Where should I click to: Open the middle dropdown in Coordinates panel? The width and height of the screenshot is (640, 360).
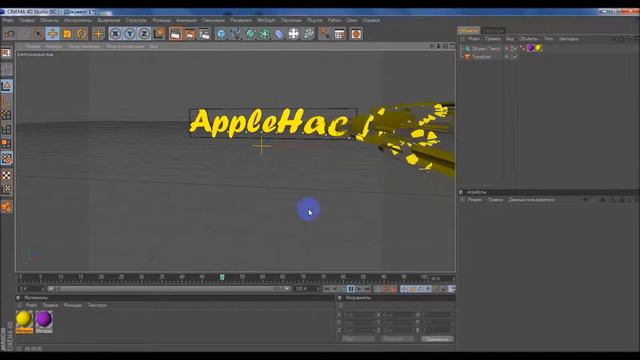pos(397,339)
